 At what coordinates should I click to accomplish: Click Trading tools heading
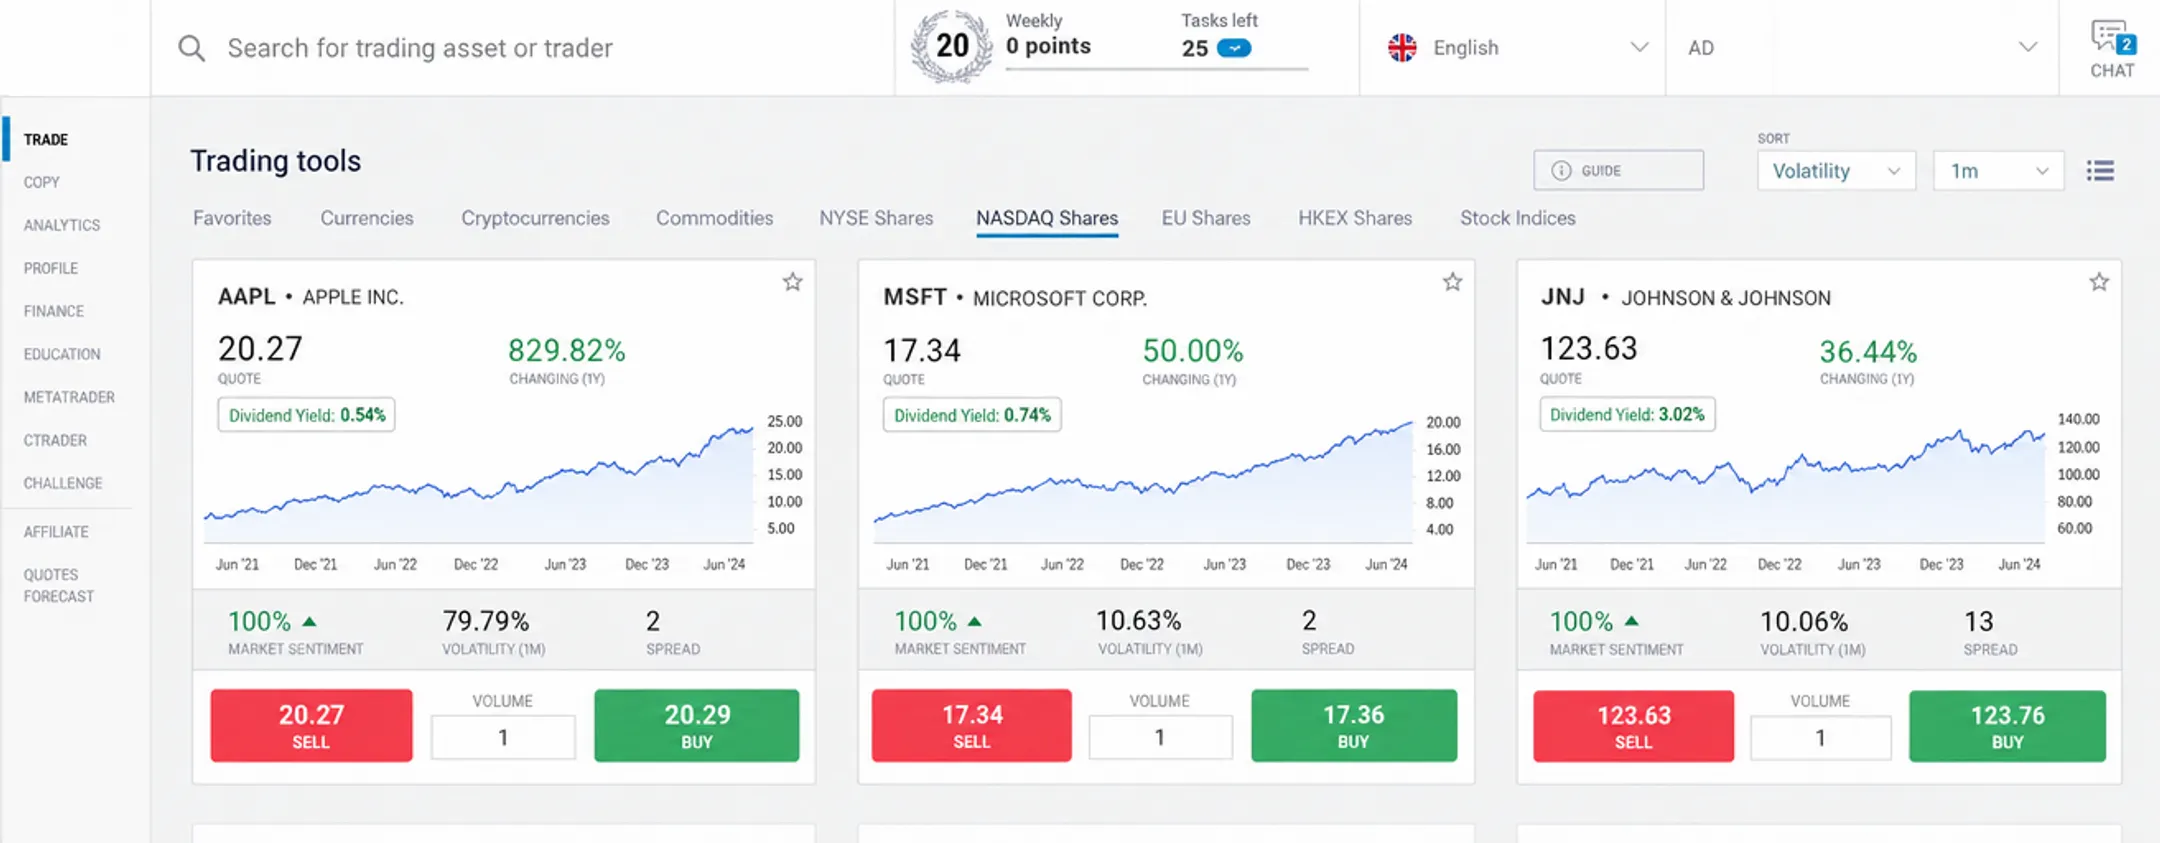click(x=276, y=161)
